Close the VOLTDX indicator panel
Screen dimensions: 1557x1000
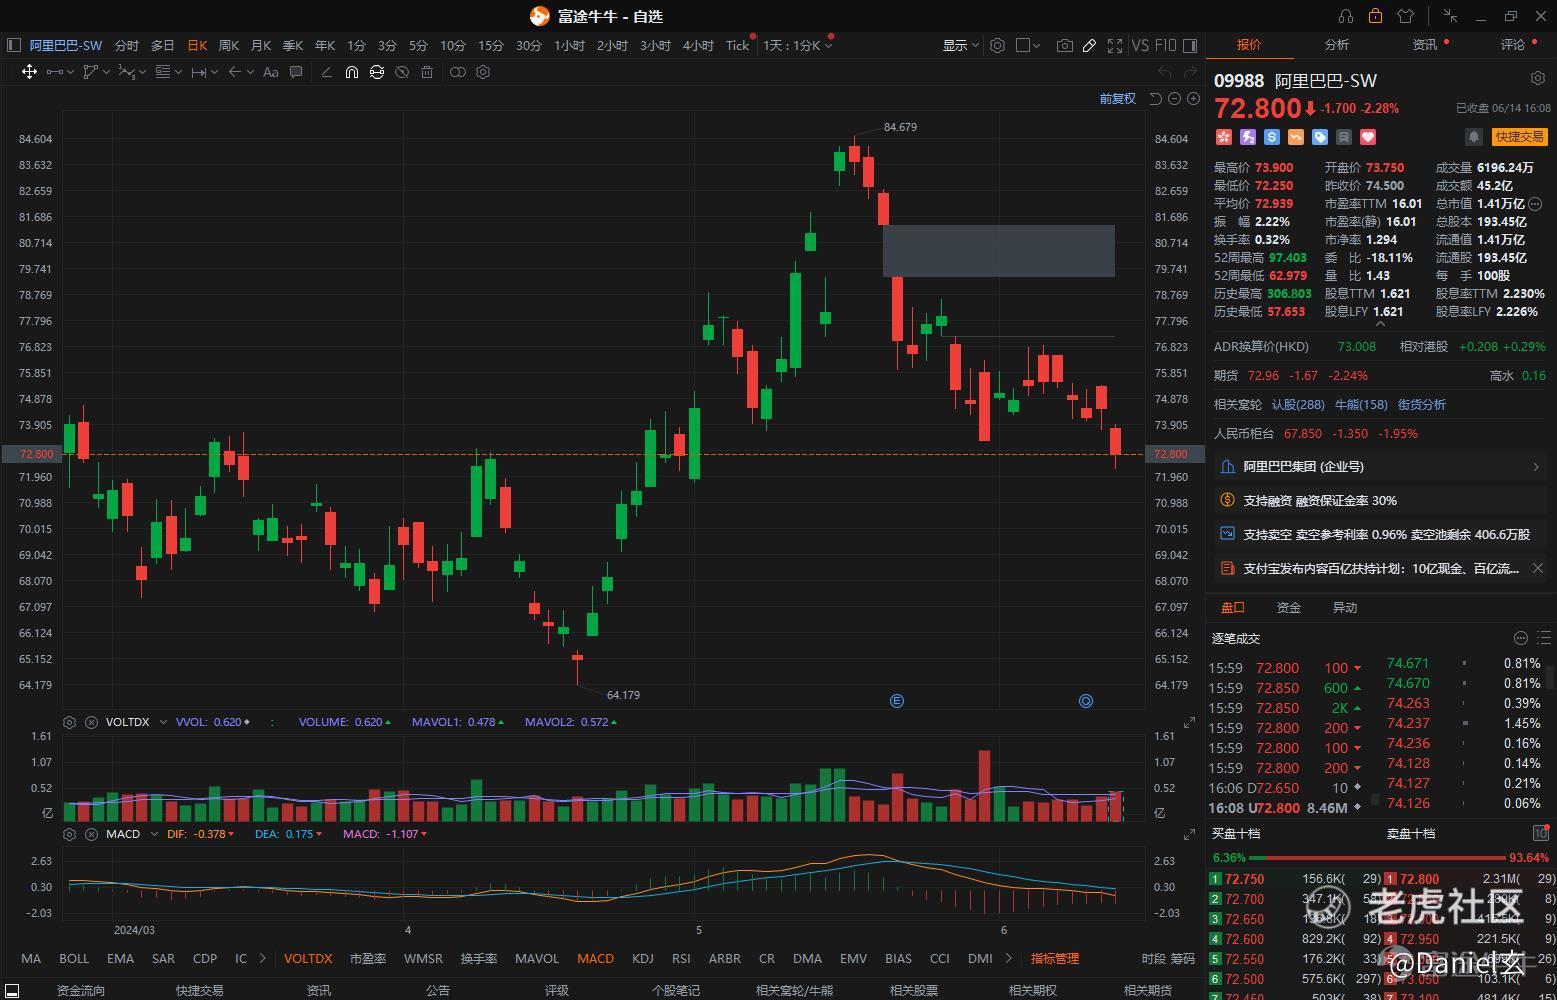(x=91, y=722)
